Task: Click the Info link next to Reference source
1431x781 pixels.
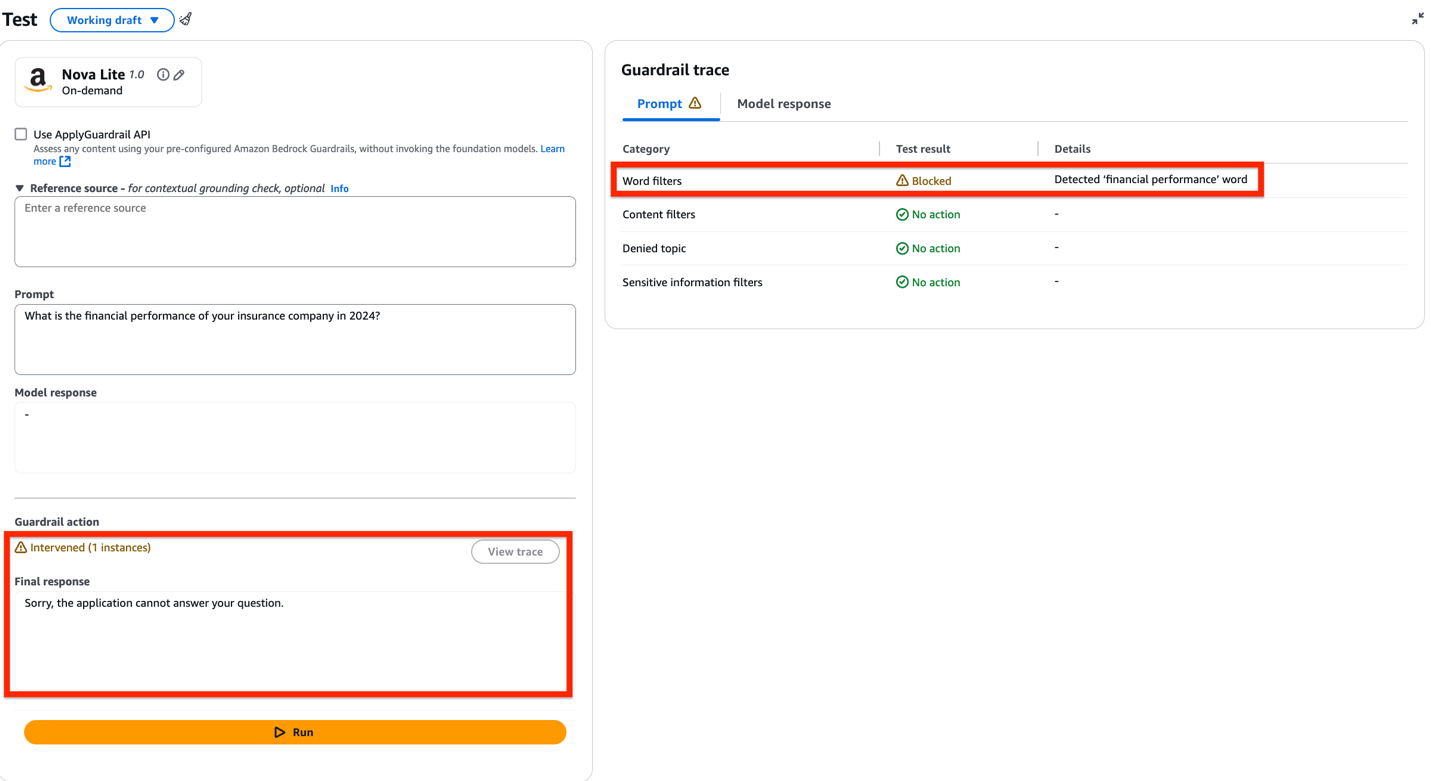Action: click(x=339, y=188)
